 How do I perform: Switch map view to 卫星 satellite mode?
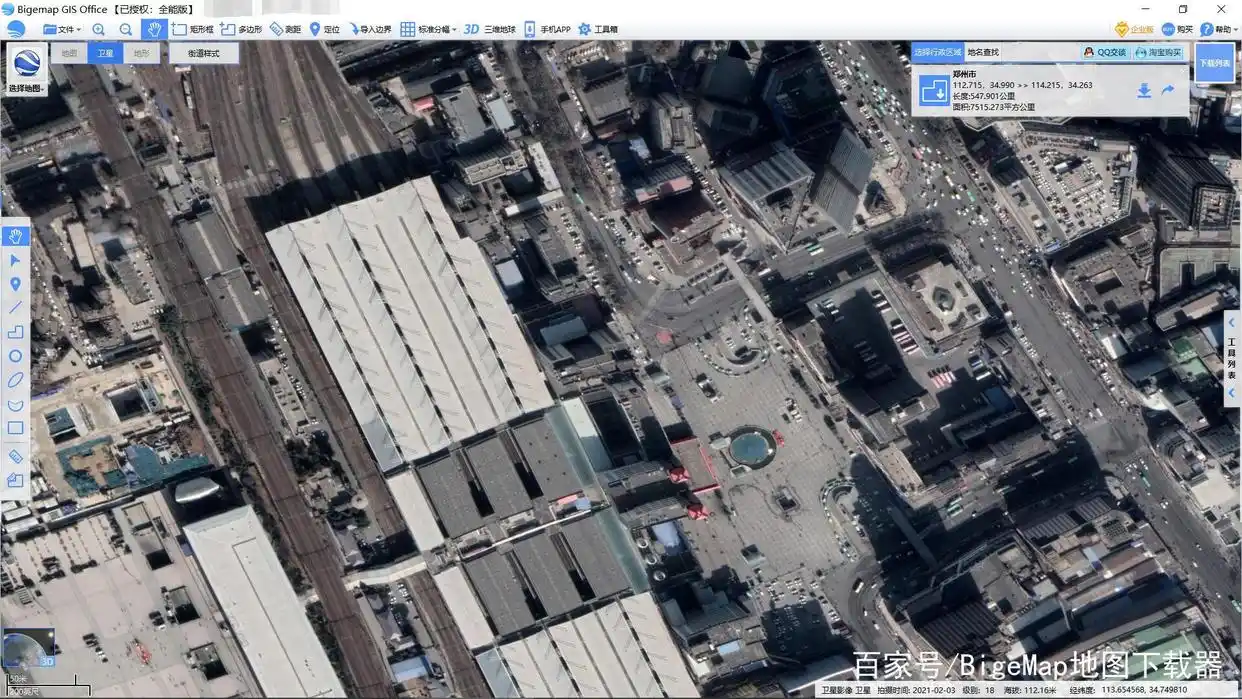tap(105, 53)
